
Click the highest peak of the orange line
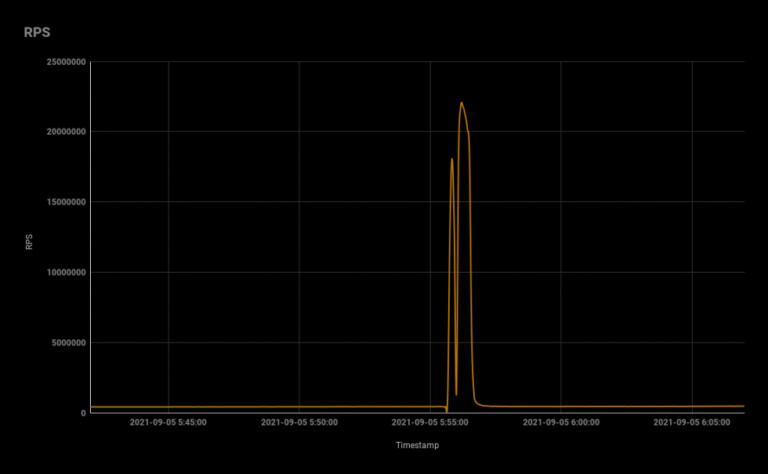[461, 103]
